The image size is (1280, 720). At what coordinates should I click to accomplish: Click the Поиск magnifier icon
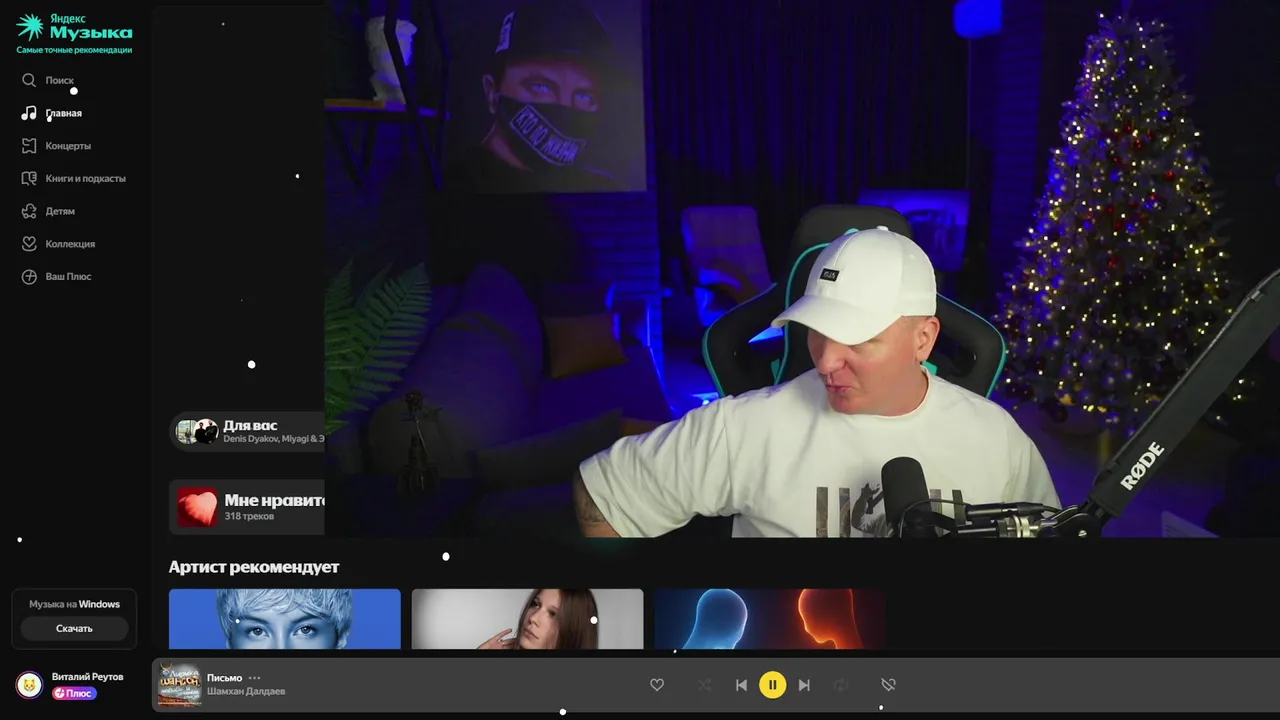(29, 80)
